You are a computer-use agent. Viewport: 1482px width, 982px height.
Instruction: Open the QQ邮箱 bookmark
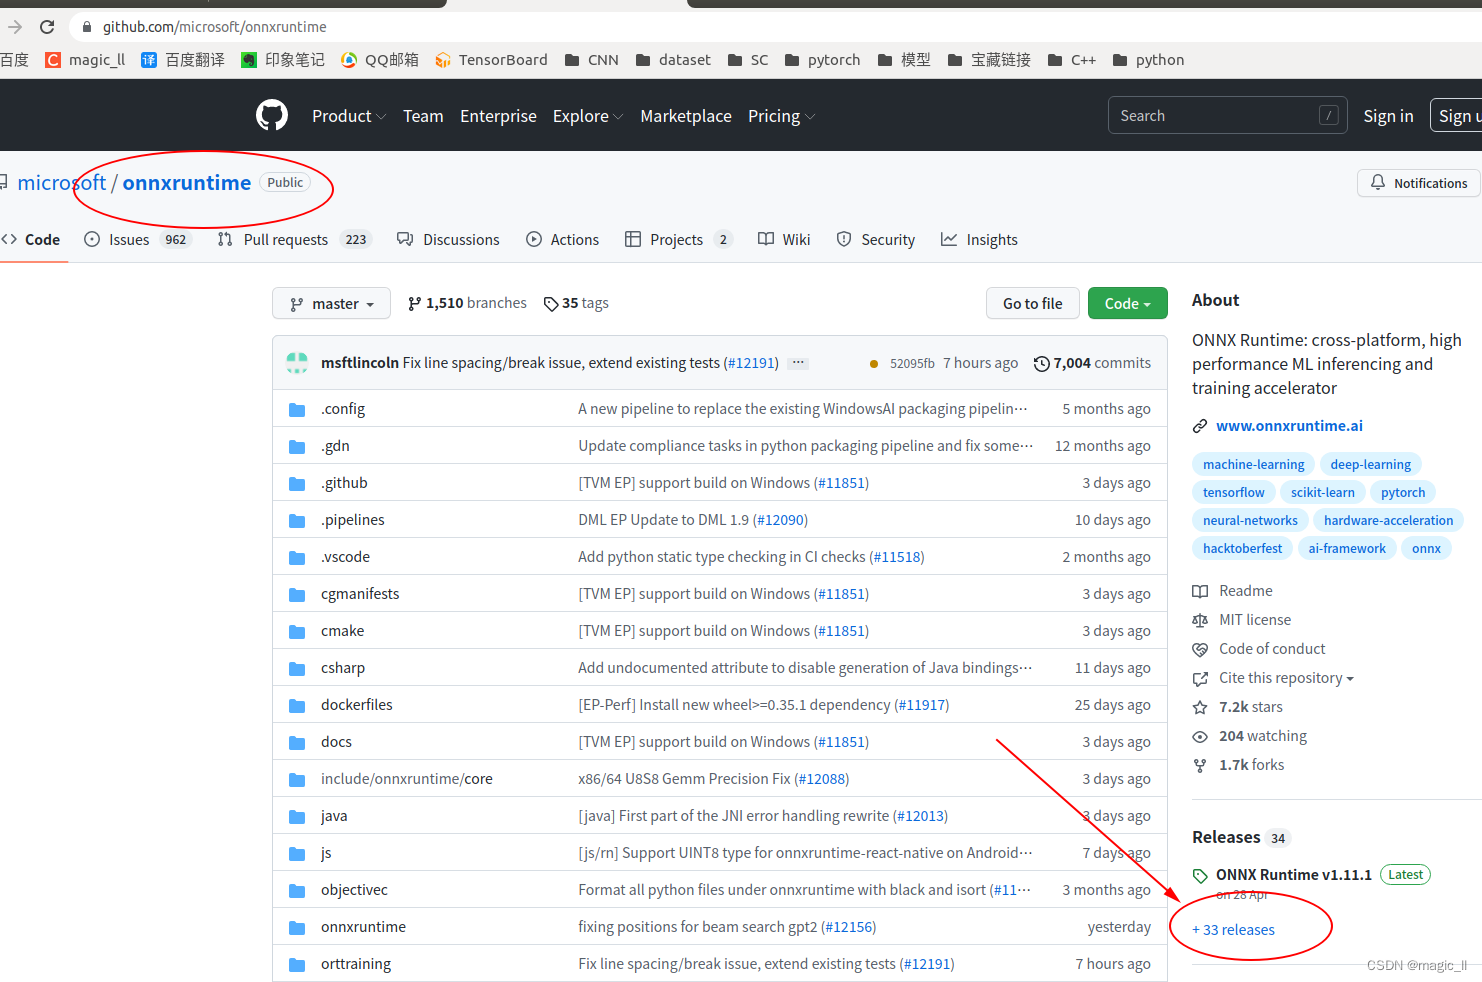pyautogui.click(x=380, y=60)
